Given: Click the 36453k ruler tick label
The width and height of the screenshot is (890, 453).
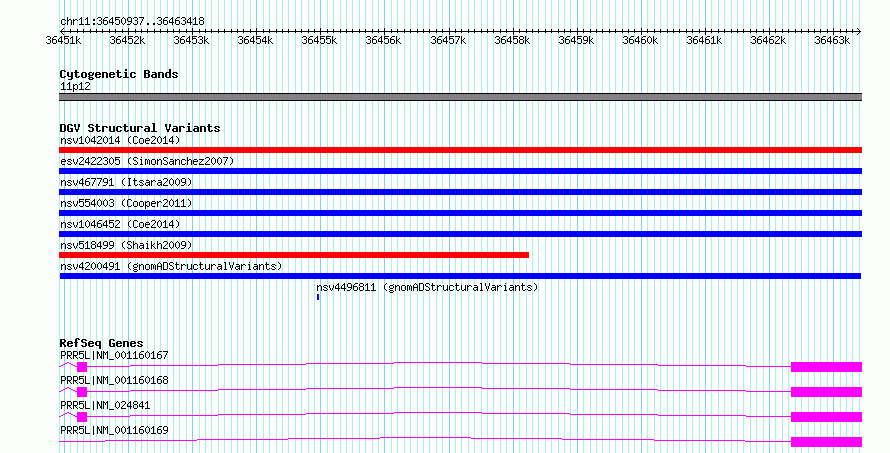Looking at the screenshot, I should tap(192, 40).
